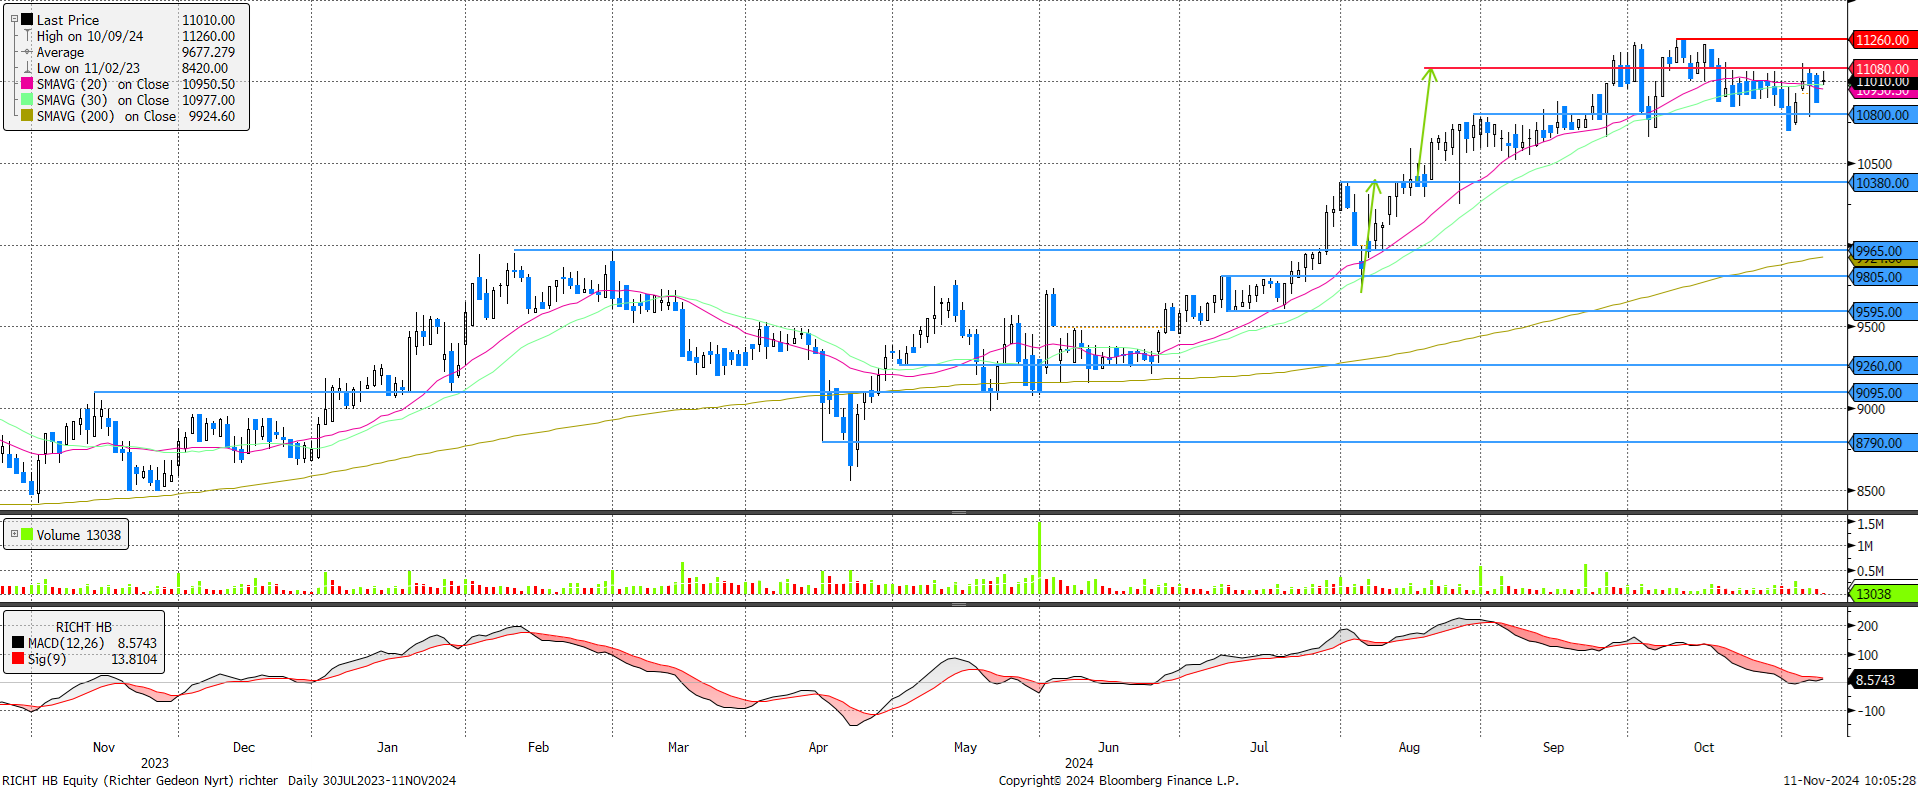Click the olive SMAVG (200) color swatch

27,116
